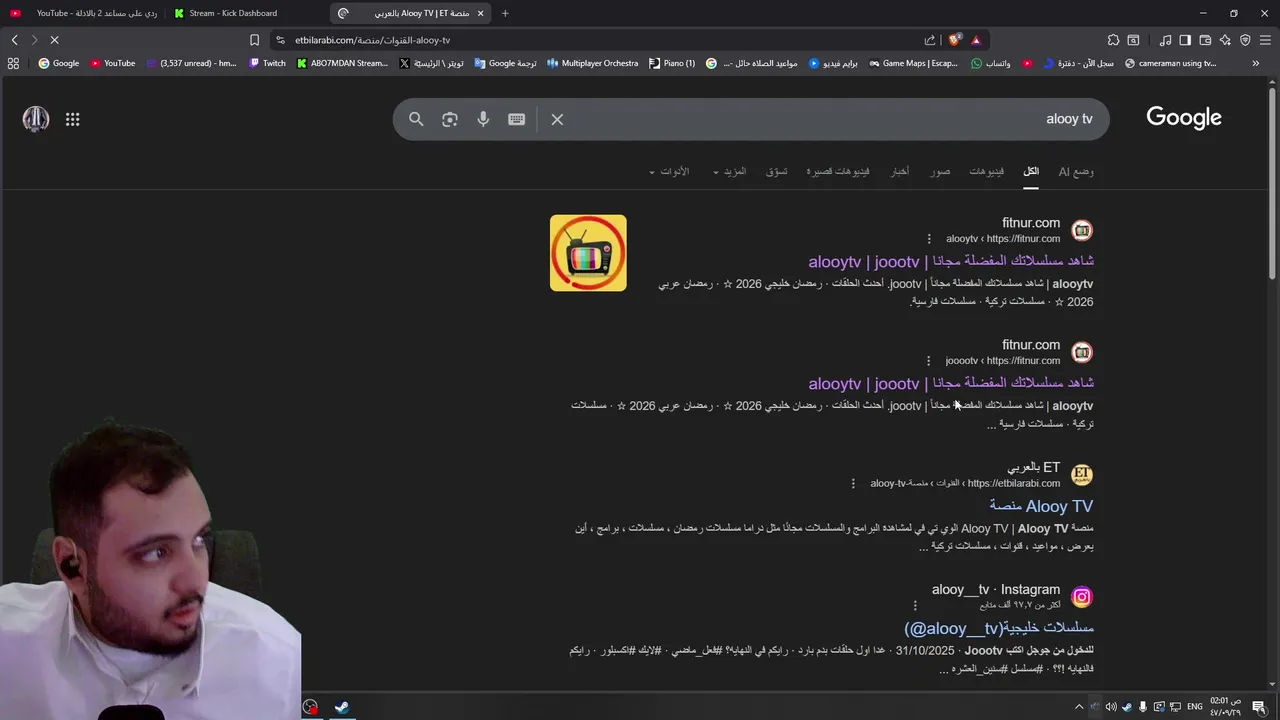Click the Instagram favicon in results
This screenshot has width=1280, height=720.
pos(1082,597)
